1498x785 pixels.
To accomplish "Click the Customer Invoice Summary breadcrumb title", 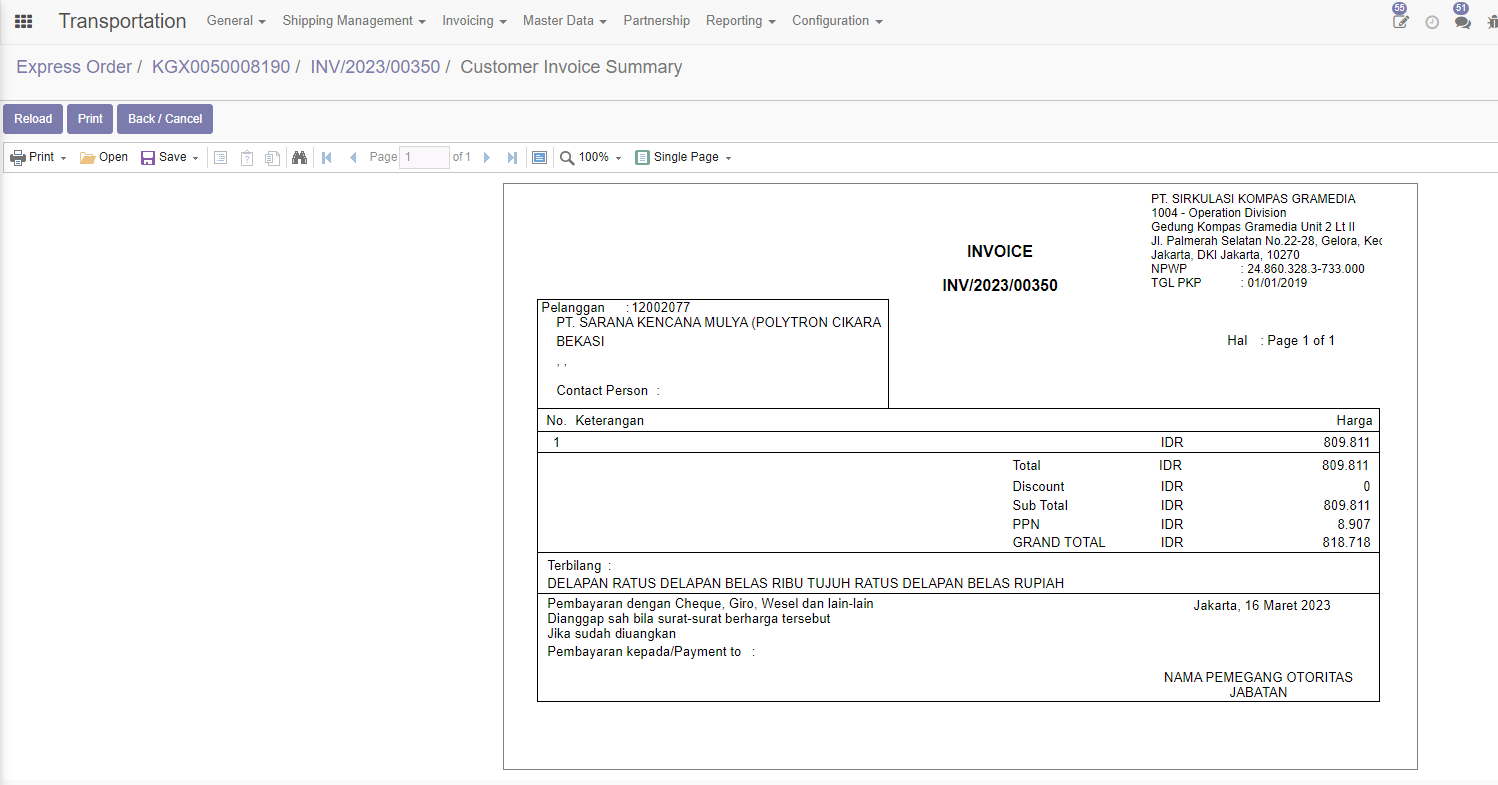I will [x=571, y=67].
